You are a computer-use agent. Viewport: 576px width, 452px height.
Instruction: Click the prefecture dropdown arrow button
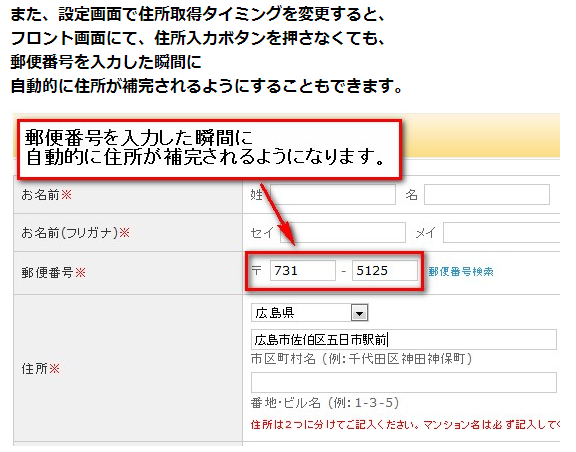click(359, 313)
